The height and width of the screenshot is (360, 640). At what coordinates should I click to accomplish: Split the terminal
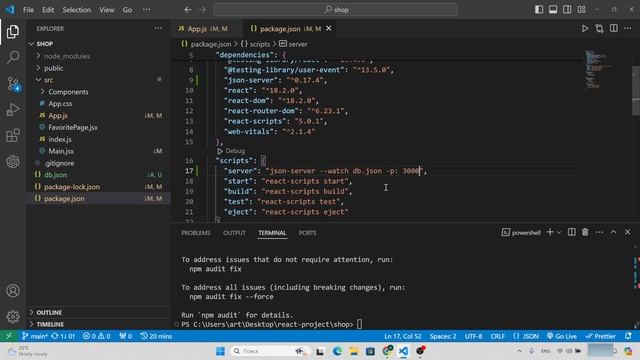571,232
